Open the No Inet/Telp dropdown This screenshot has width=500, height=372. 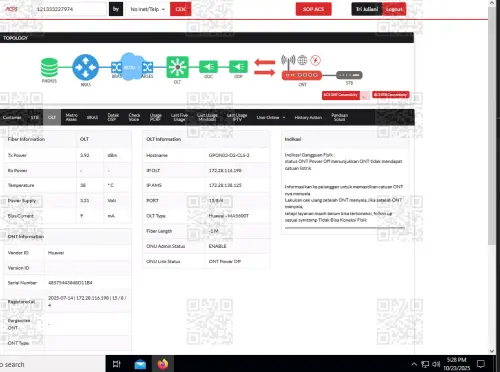click(x=148, y=9)
